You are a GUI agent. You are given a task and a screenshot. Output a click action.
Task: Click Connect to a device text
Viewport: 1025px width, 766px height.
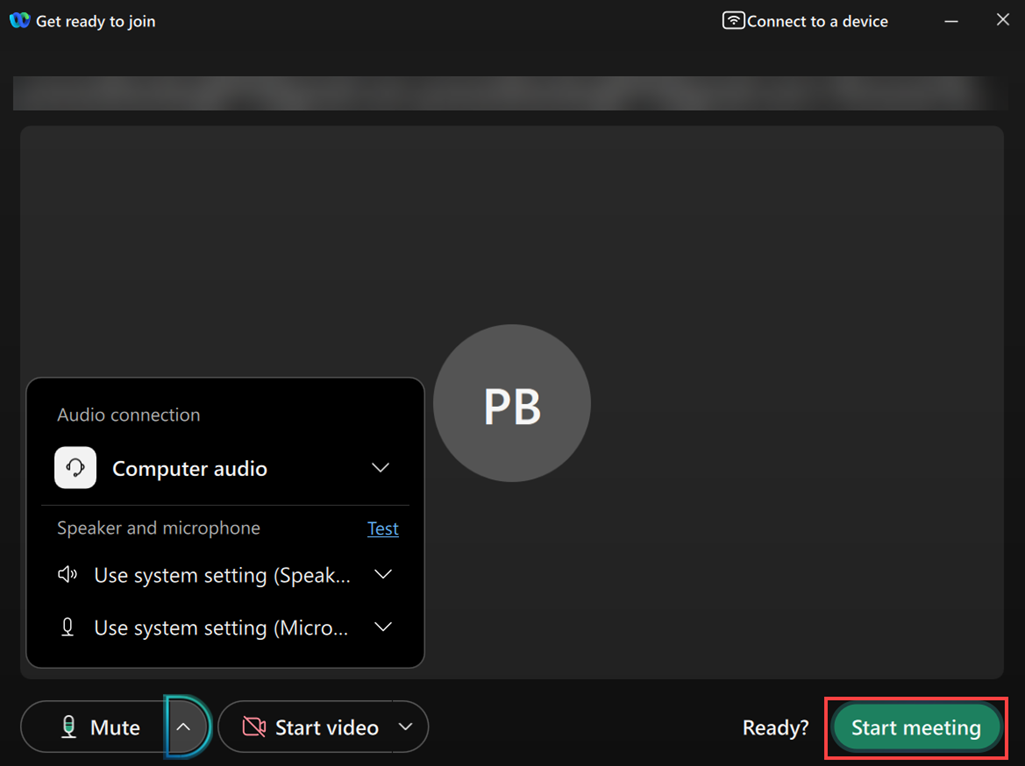point(817,21)
